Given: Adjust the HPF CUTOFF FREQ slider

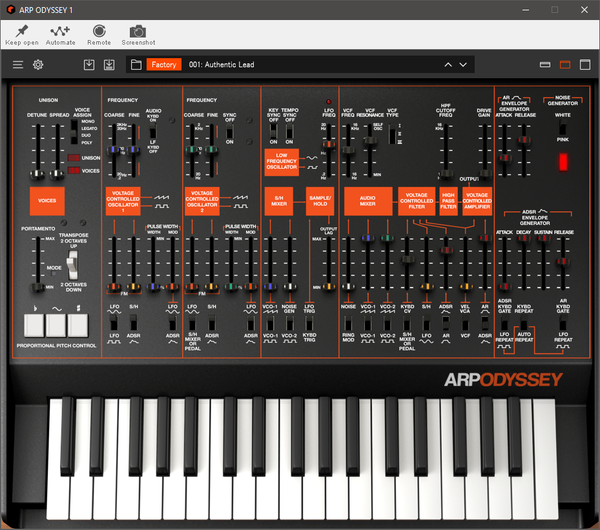Looking at the screenshot, I should 446,174.
